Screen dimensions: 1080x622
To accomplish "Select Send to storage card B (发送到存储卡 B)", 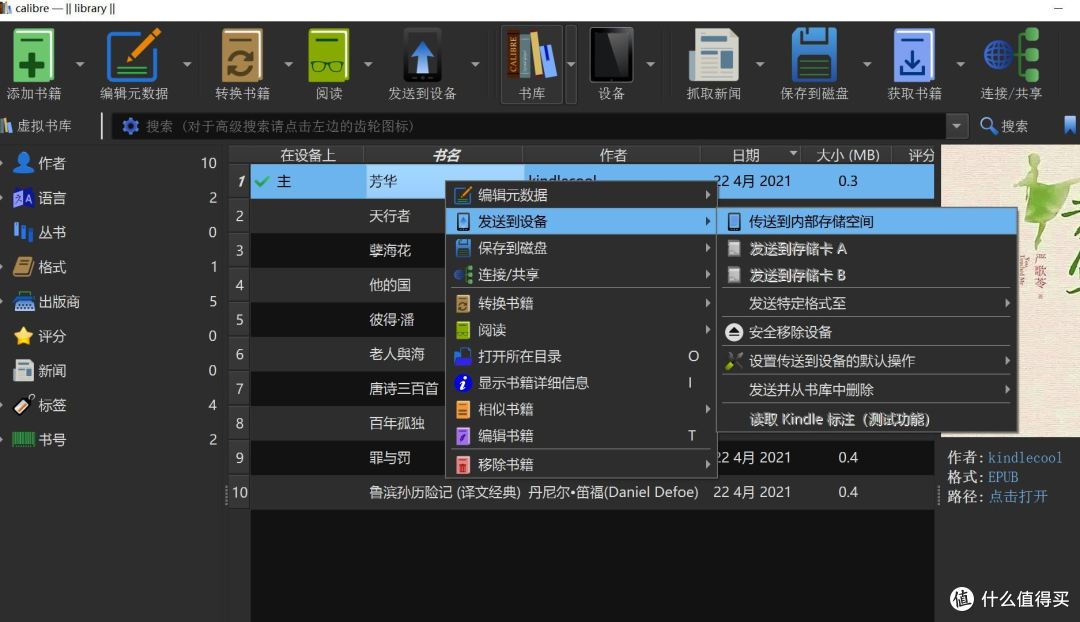I will 868,276.
